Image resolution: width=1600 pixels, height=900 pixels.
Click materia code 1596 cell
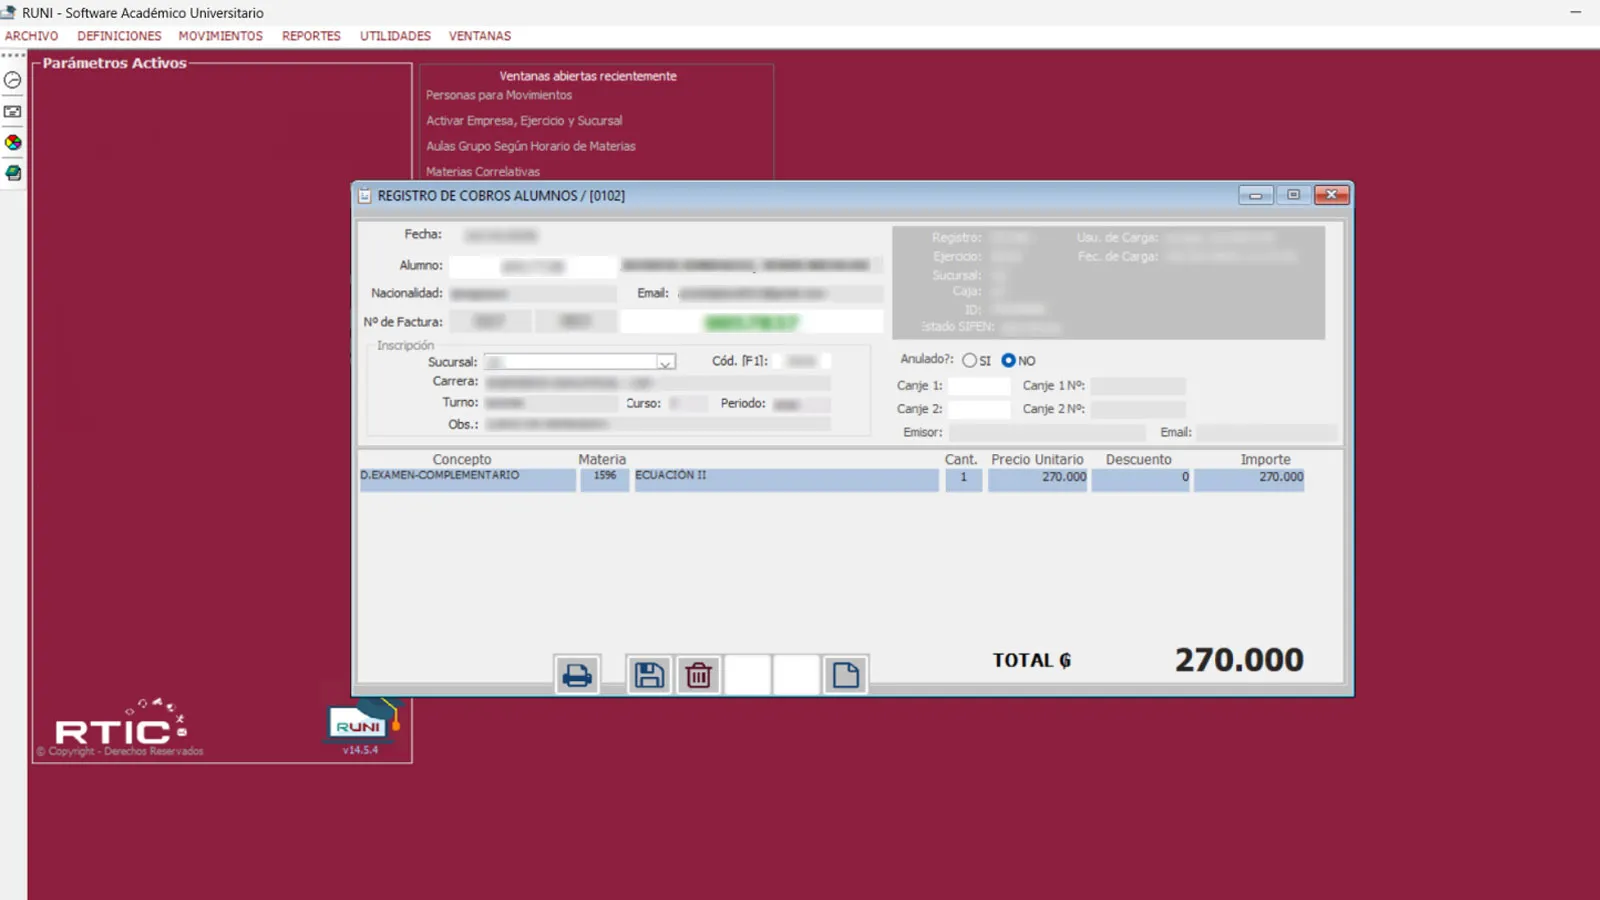pyautogui.click(x=605, y=479)
